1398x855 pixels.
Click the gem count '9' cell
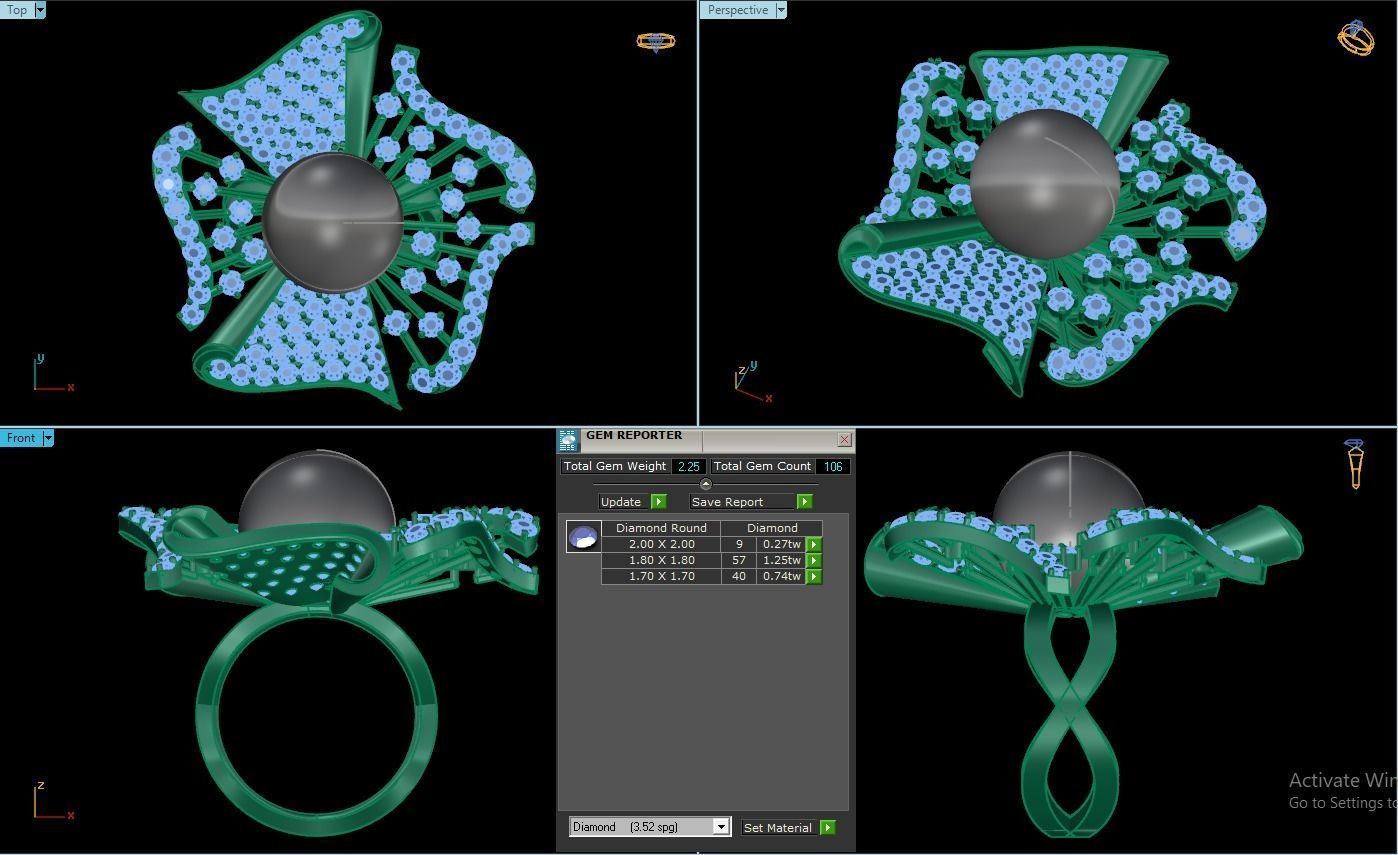[x=739, y=544]
